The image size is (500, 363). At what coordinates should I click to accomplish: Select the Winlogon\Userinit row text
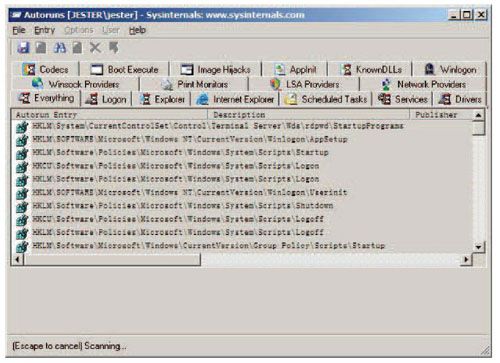(x=190, y=192)
